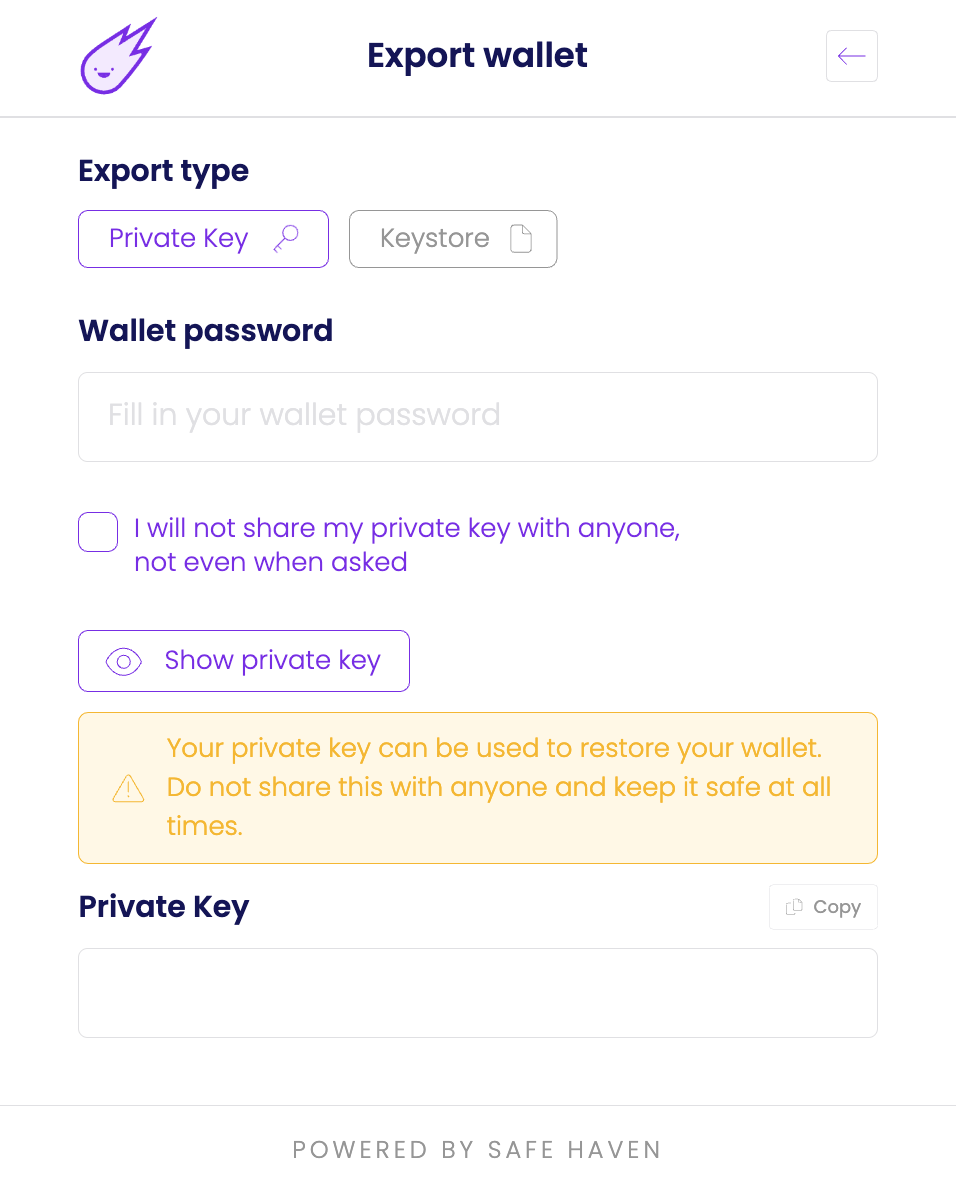Click the Wallet password heading
The height and width of the screenshot is (1192, 956).
(x=205, y=331)
